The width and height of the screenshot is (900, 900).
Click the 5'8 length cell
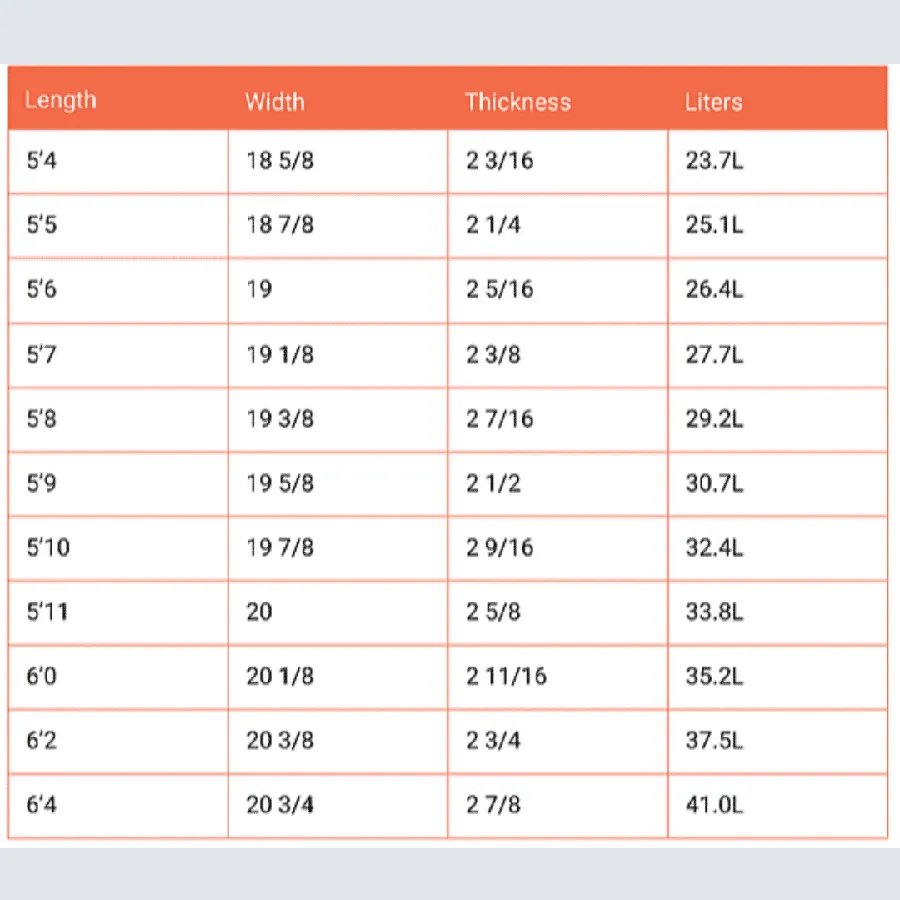point(118,420)
